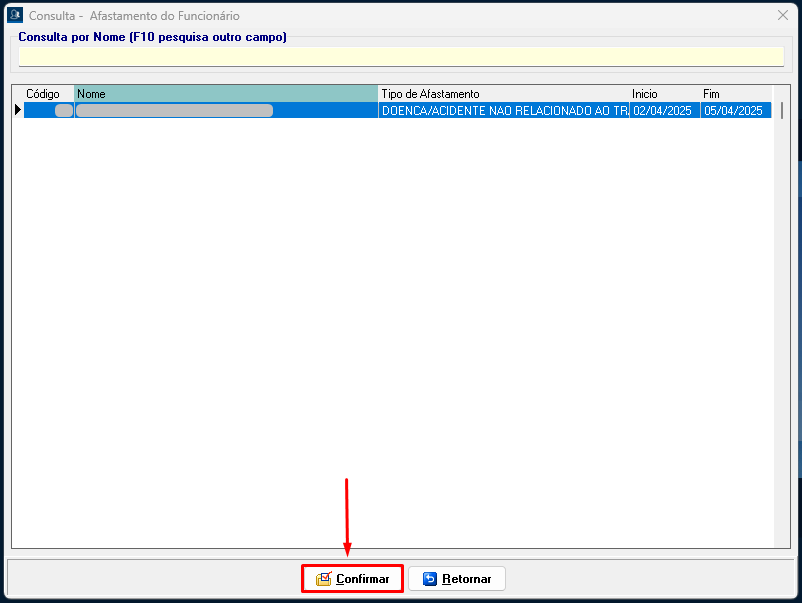The height and width of the screenshot is (603, 802).
Task: Select the code cell of the first row
Action: click(48, 111)
